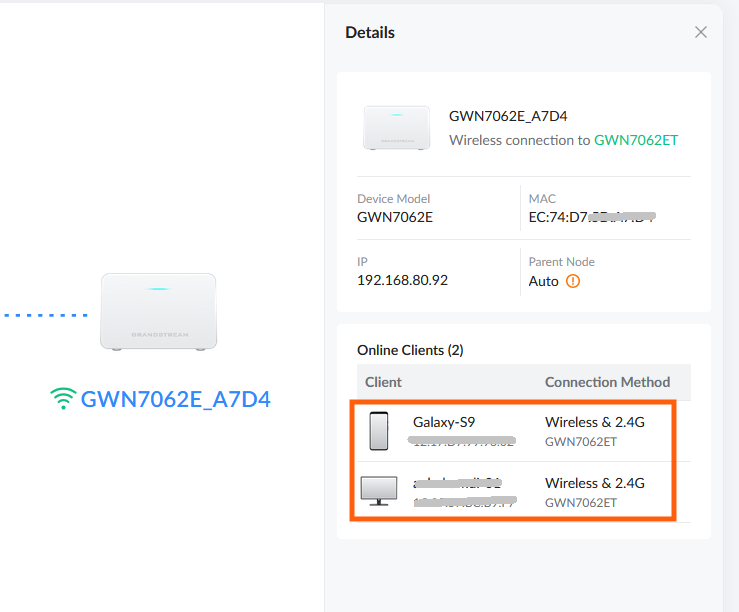Click the Galaxy-S9 phone icon
Screen dimensions: 739x612
[379, 431]
